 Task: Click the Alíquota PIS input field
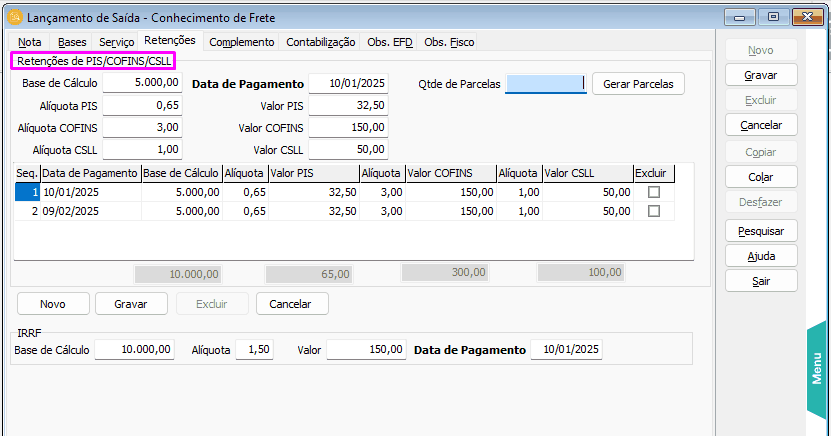pyautogui.click(x=143, y=105)
